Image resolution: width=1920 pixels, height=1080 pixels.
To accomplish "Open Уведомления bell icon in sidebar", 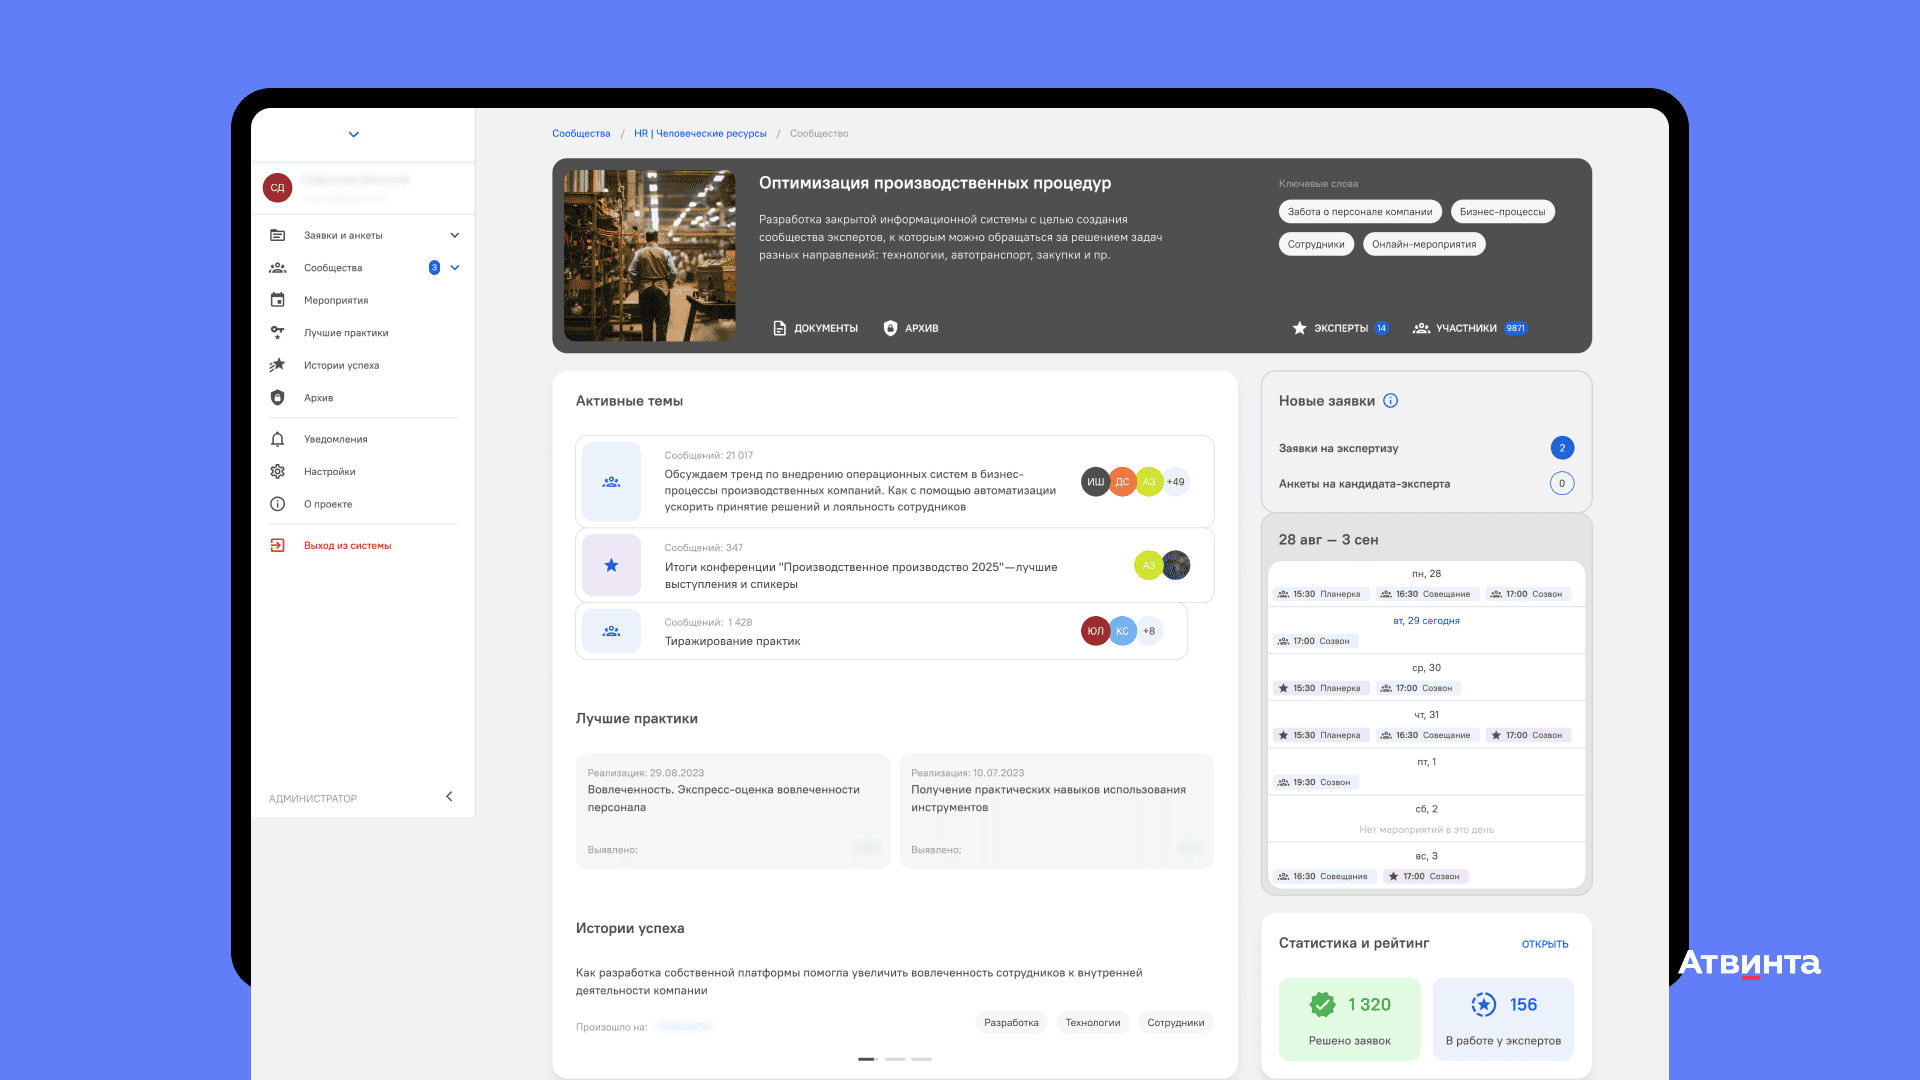I will [278, 439].
